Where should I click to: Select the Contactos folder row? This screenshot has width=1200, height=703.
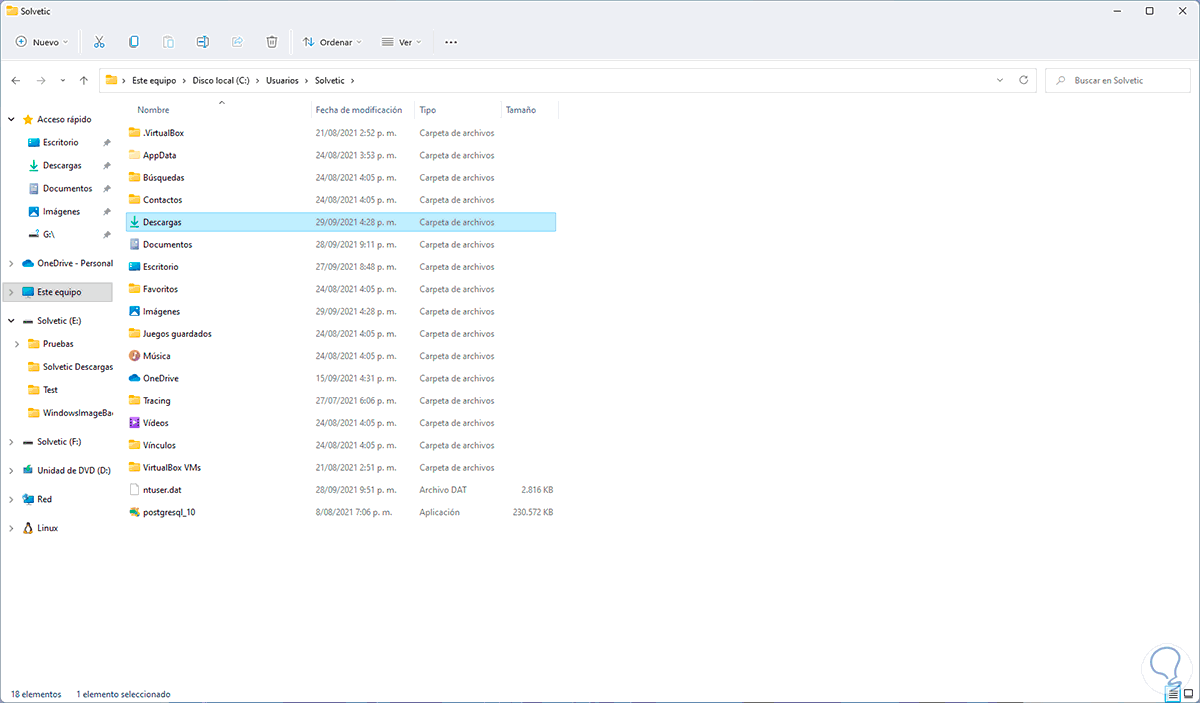tap(341, 200)
